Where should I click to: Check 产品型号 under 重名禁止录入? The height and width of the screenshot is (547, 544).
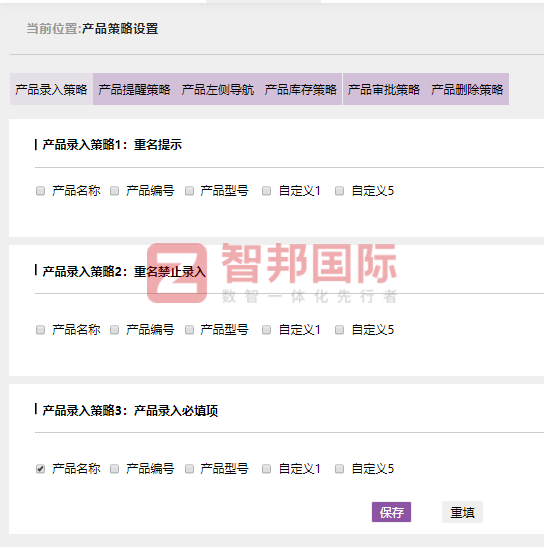click(x=189, y=330)
